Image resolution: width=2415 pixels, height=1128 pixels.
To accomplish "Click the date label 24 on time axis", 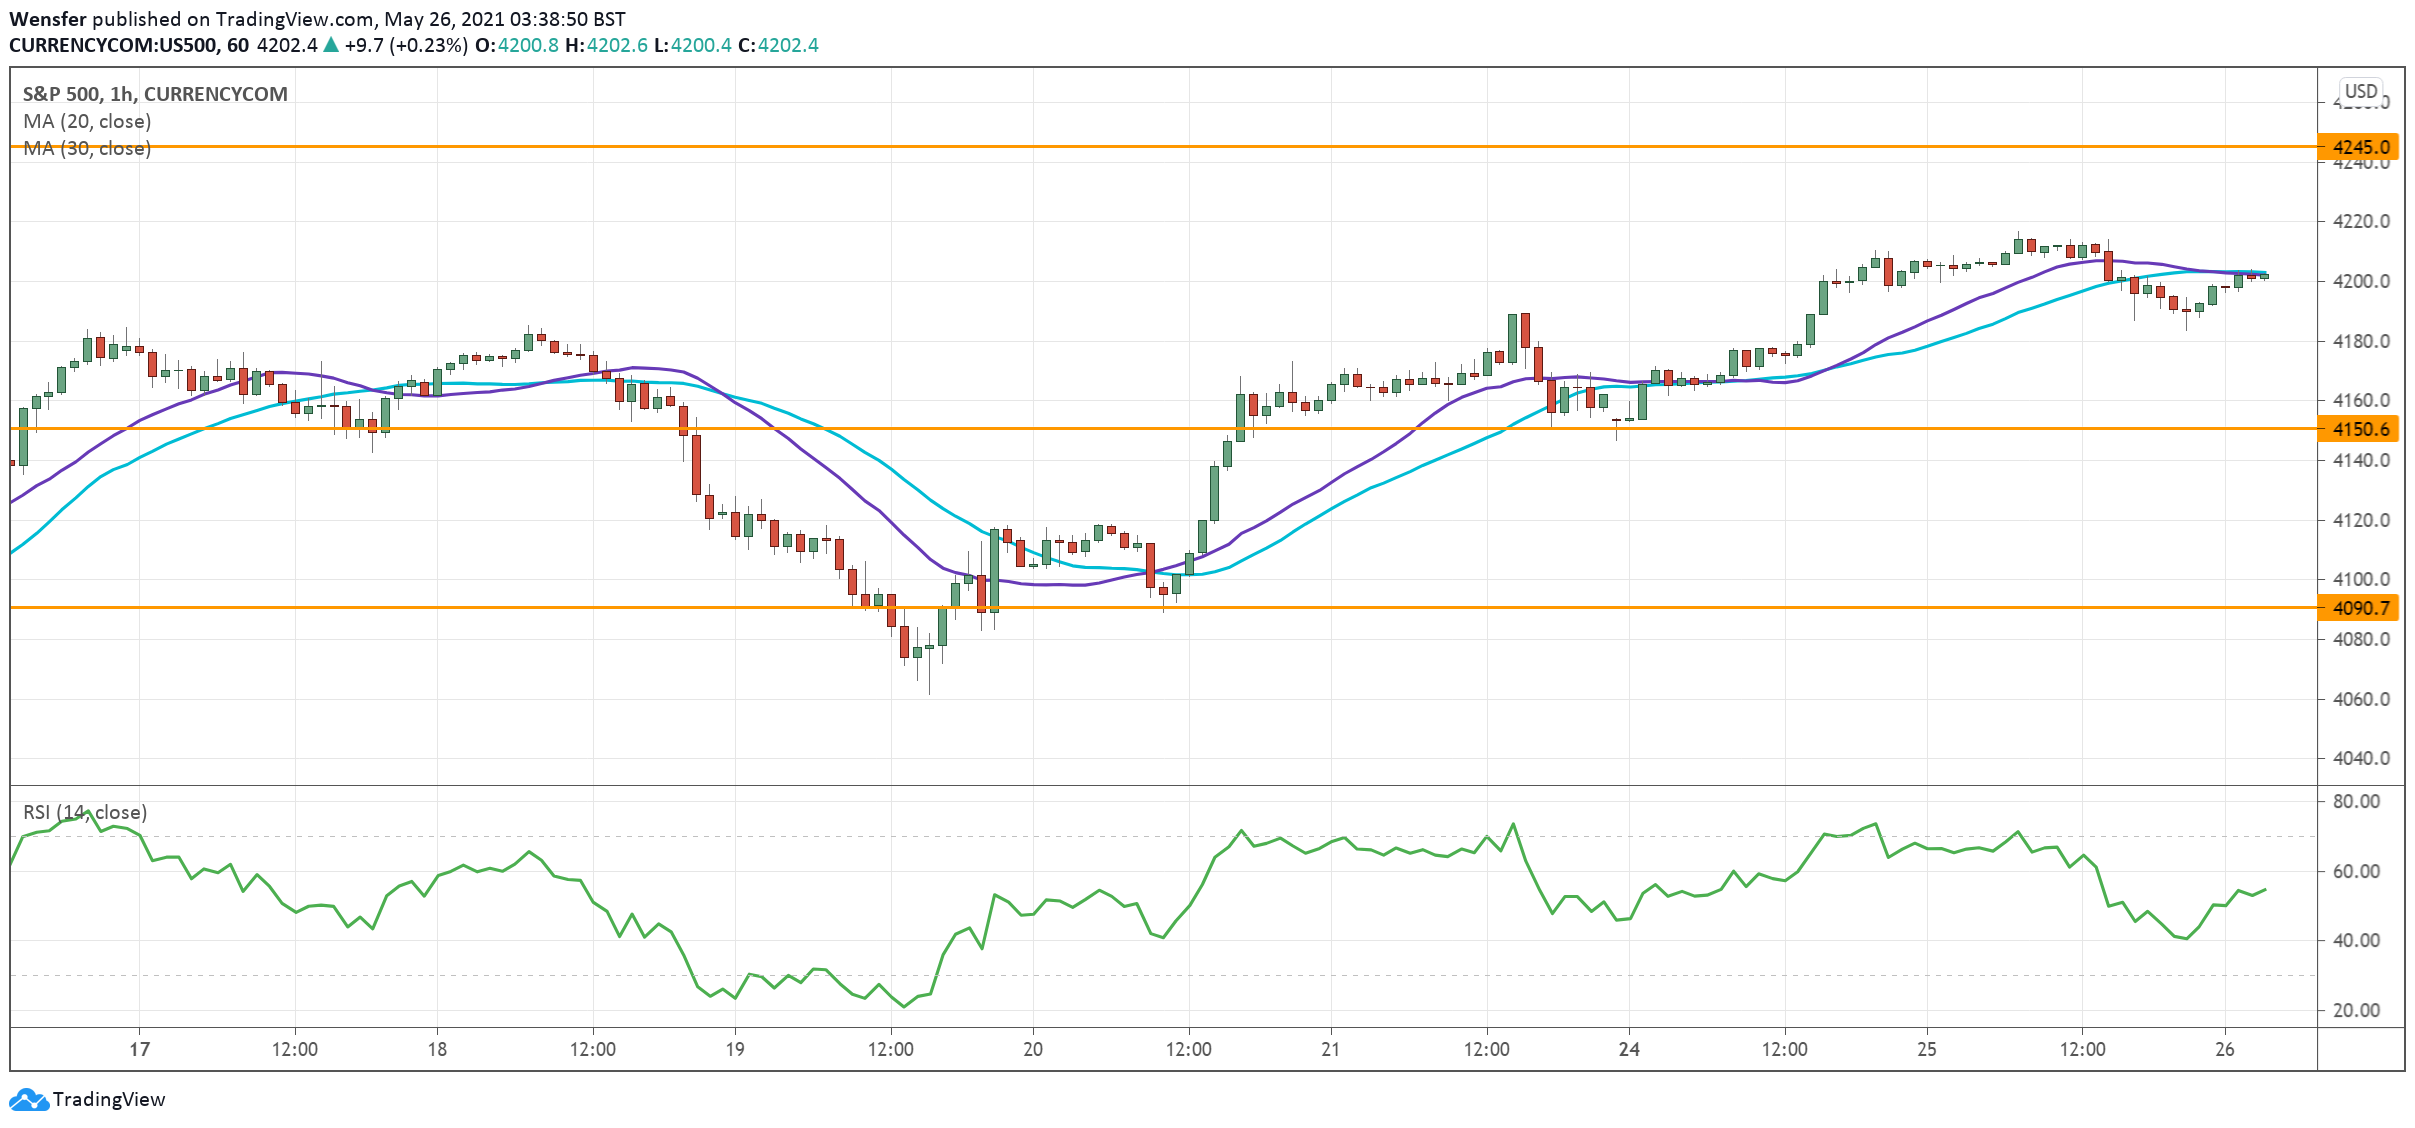I will click(x=1629, y=1049).
